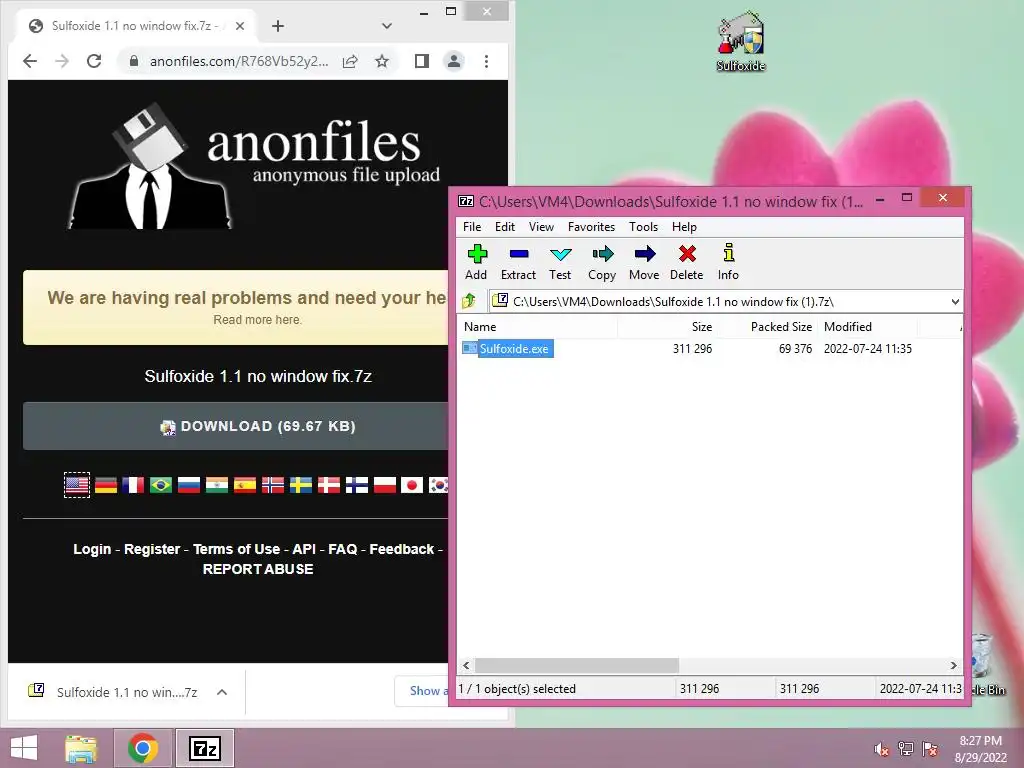The image size is (1024, 768).
Task: Open the Sulfoxide desktop shortcut
Action: coord(741,41)
